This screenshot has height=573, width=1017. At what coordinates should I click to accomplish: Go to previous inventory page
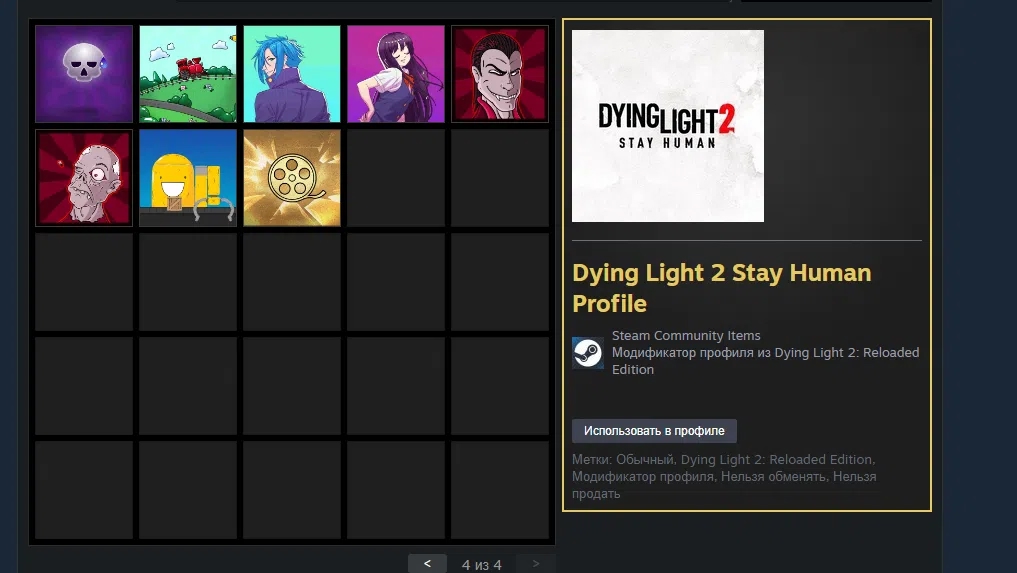click(427, 564)
